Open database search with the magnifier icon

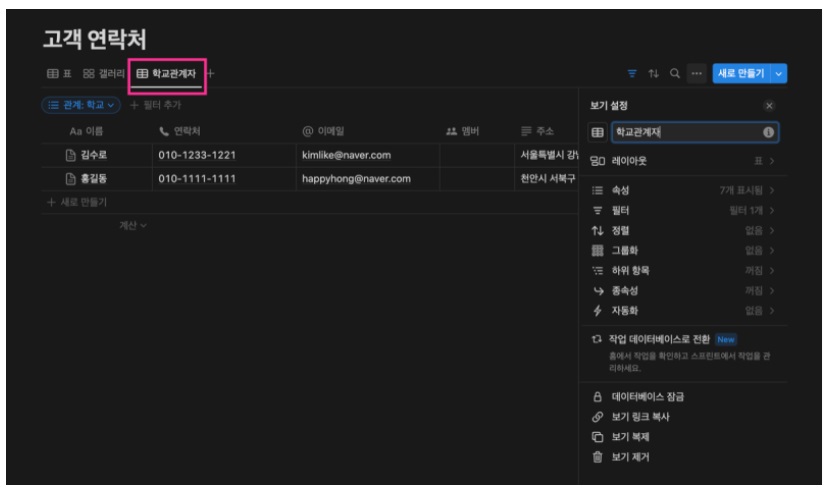coord(675,74)
